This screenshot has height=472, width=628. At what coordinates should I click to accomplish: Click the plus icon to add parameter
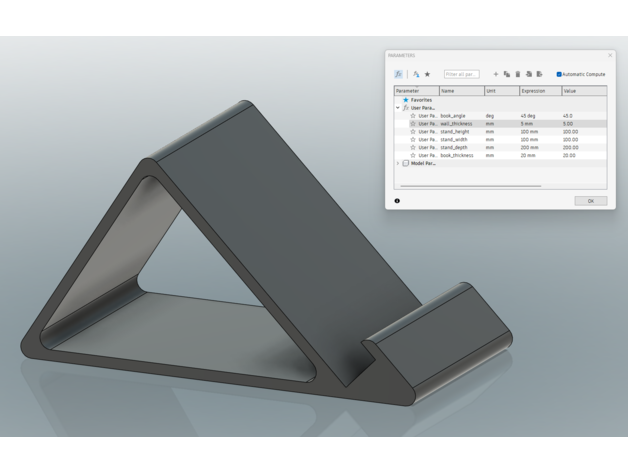coord(496,74)
